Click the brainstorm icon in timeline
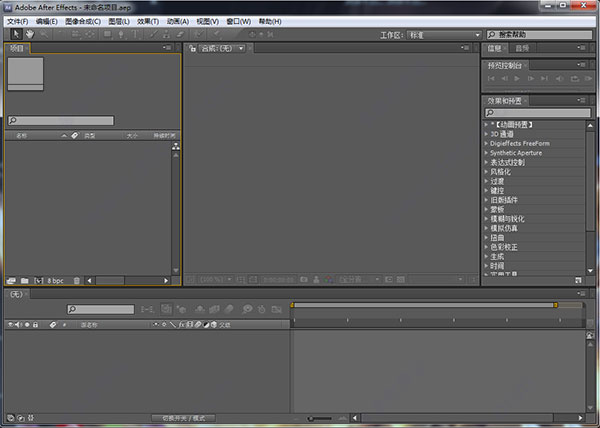The width and height of the screenshot is (600, 428). pos(248,309)
